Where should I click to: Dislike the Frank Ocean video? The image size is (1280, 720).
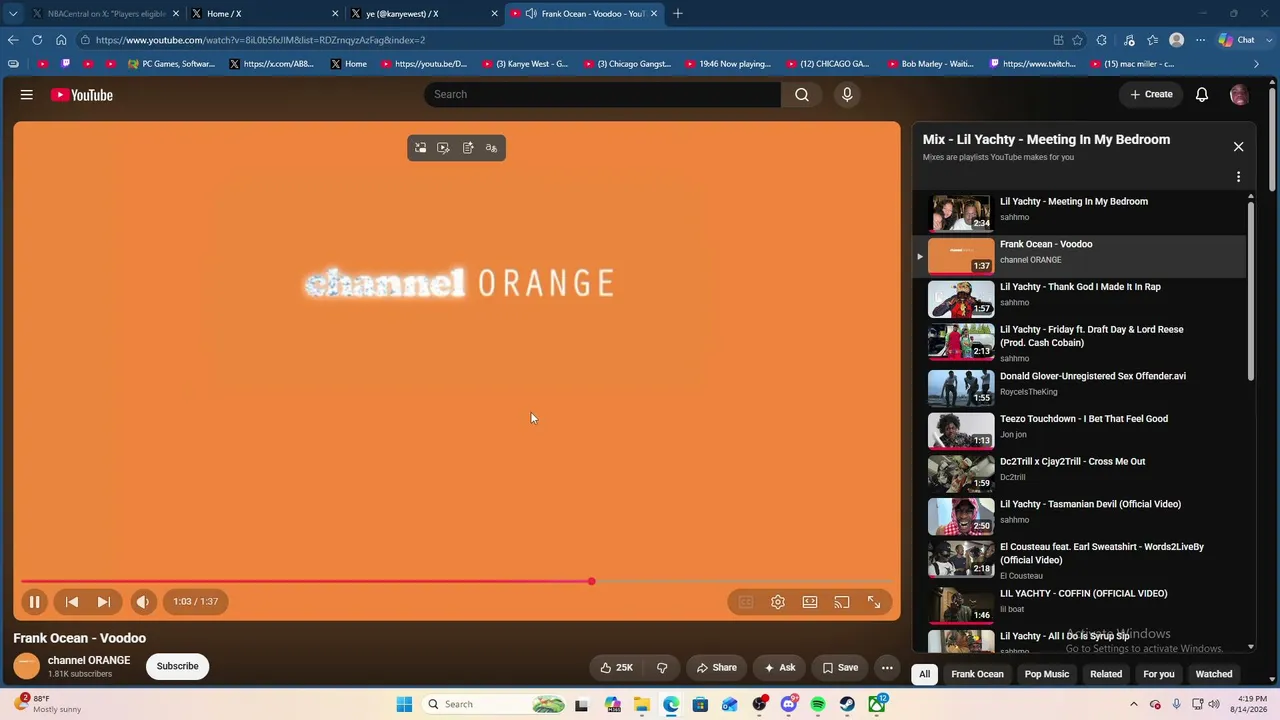(x=662, y=667)
